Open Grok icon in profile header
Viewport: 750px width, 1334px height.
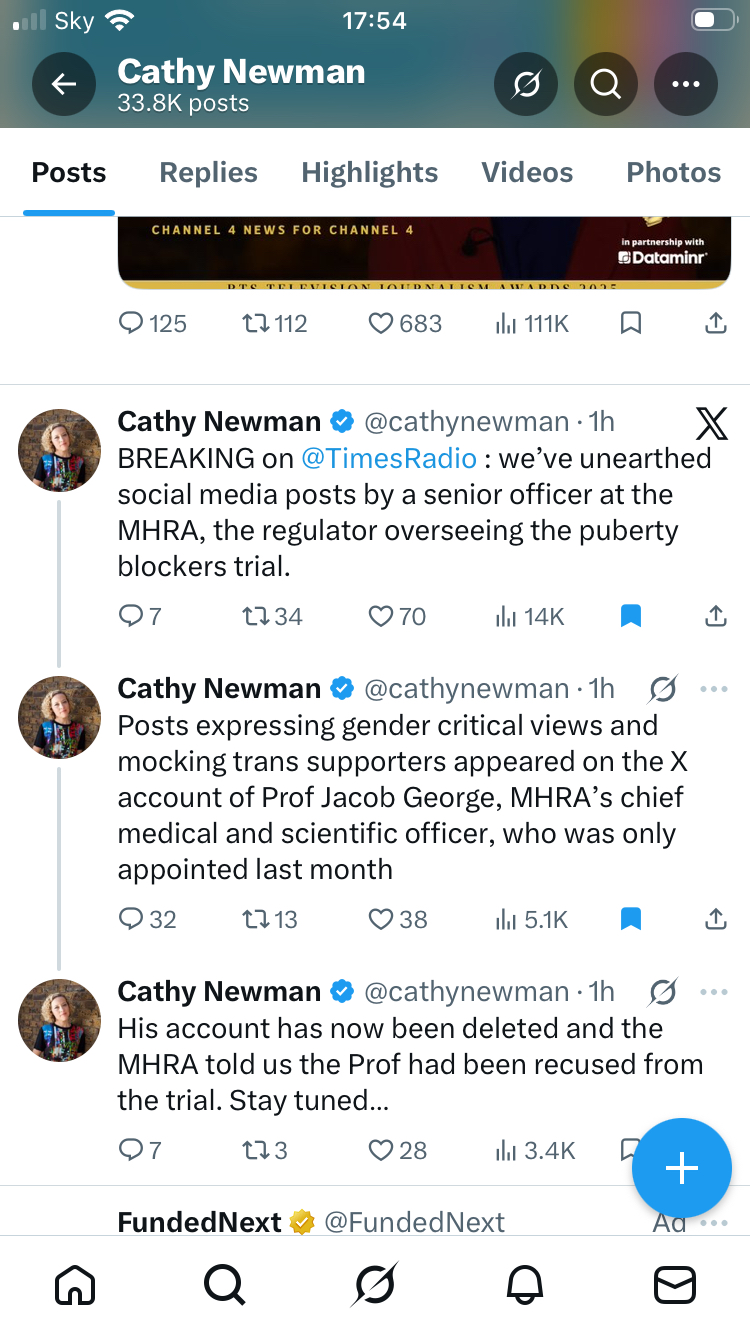[x=526, y=84]
